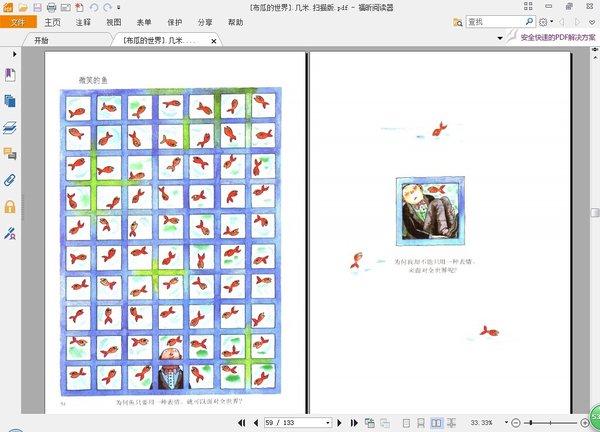Screen dimensions: 600x432
Task: Open the Layers panel
Action: [10, 127]
